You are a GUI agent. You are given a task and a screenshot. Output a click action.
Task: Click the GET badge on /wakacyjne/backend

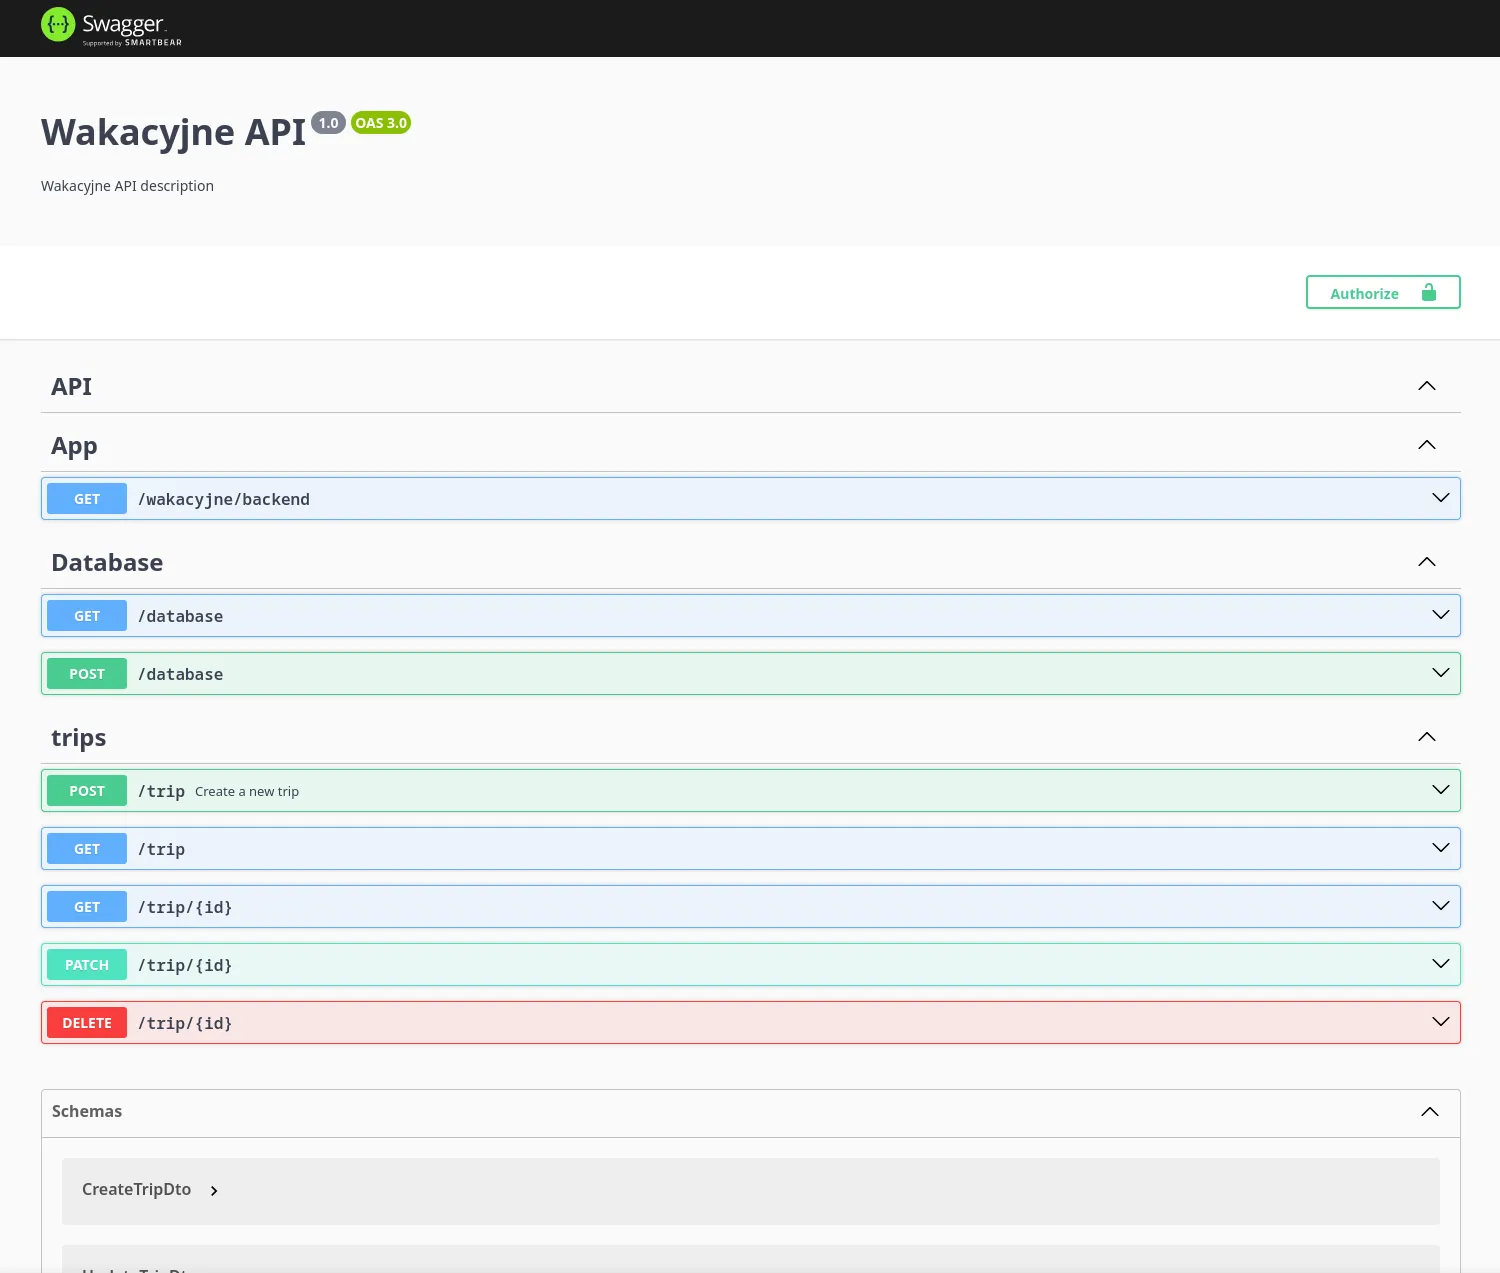pyautogui.click(x=86, y=498)
